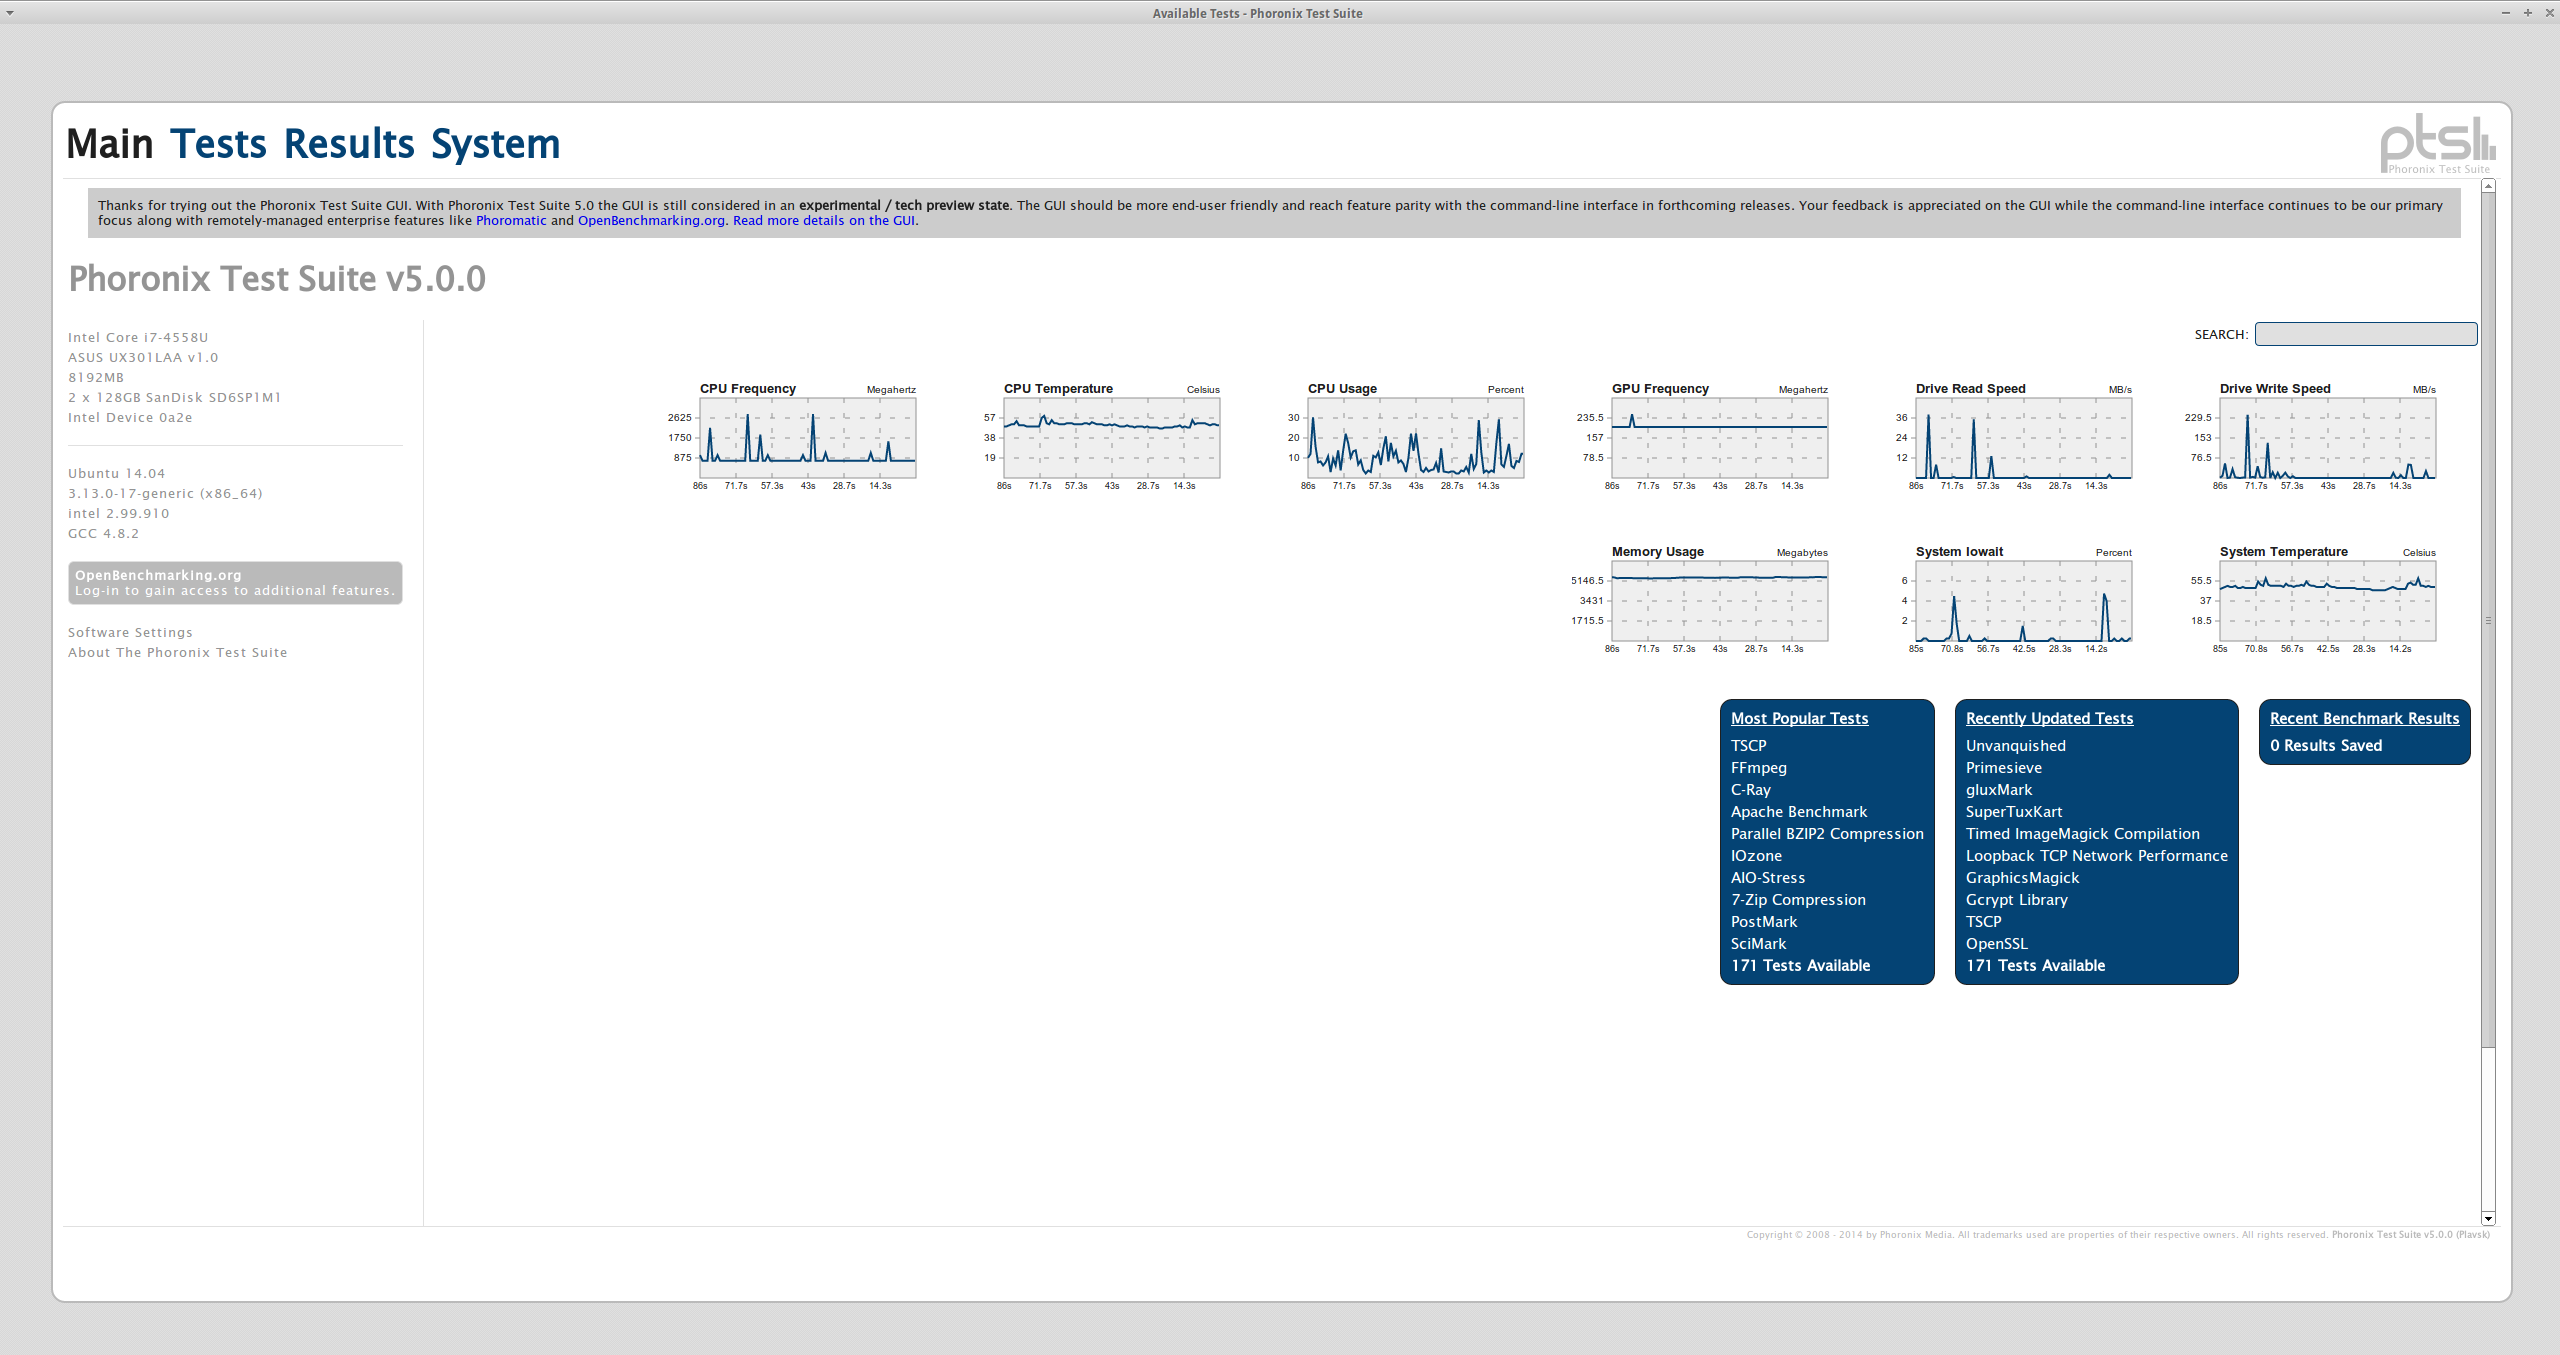
Task: Open the 7-Zip Compression test
Action: pyautogui.click(x=1798, y=900)
